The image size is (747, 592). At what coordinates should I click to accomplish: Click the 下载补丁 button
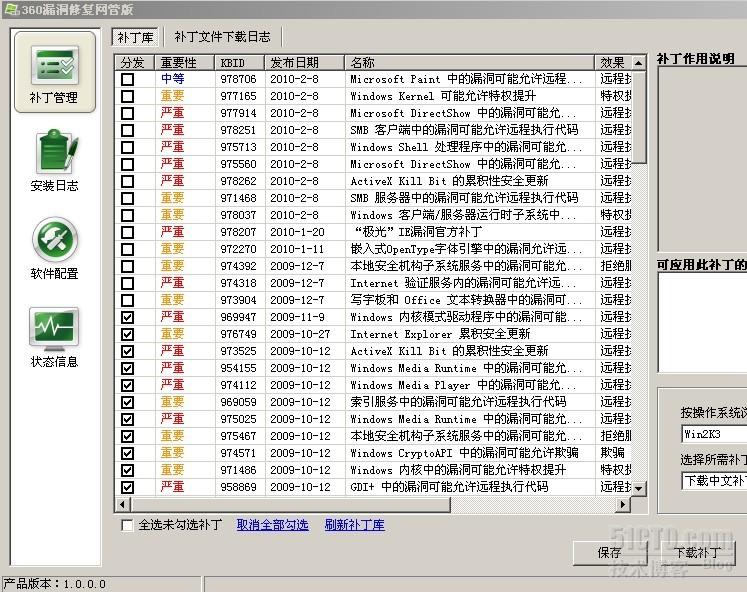[x=697, y=553]
